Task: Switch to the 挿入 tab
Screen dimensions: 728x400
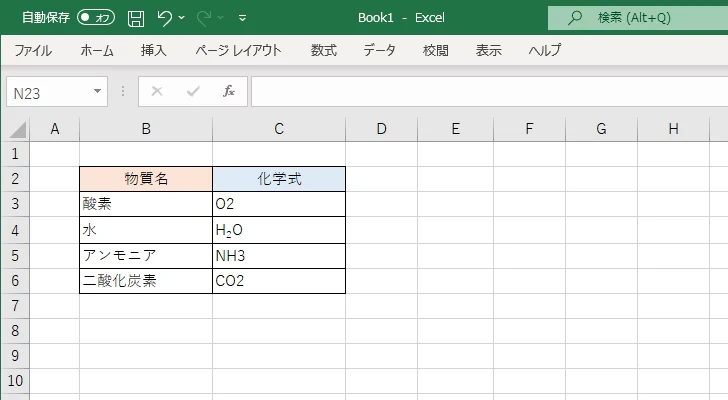Action: [x=154, y=50]
